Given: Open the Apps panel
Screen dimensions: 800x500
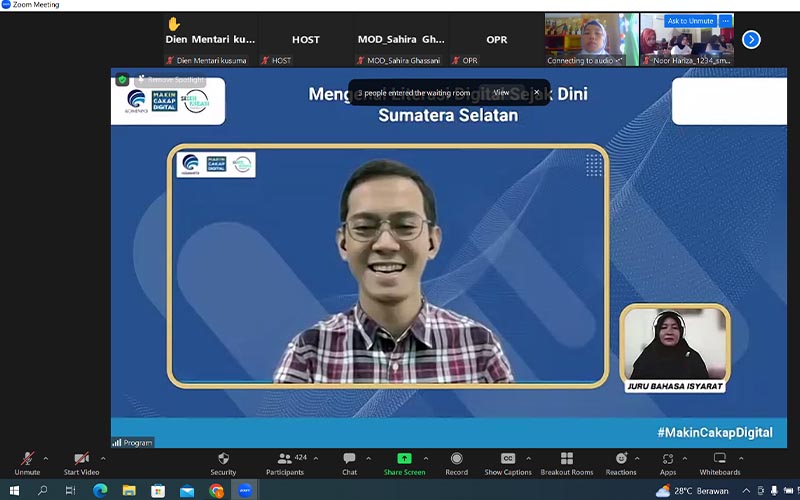Looking at the screenshot, I should pos(668,463).
